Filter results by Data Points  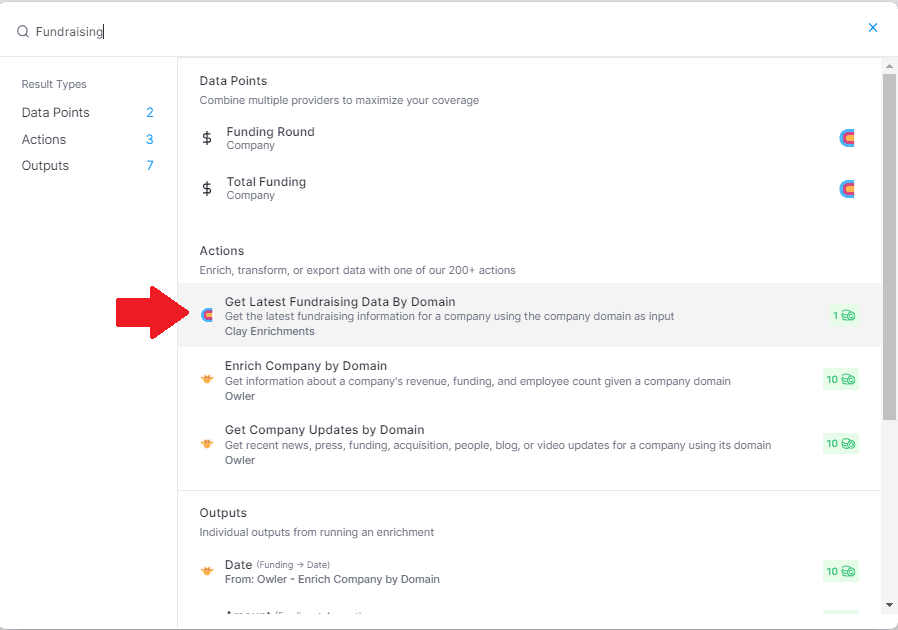click(x=56, y=113)
